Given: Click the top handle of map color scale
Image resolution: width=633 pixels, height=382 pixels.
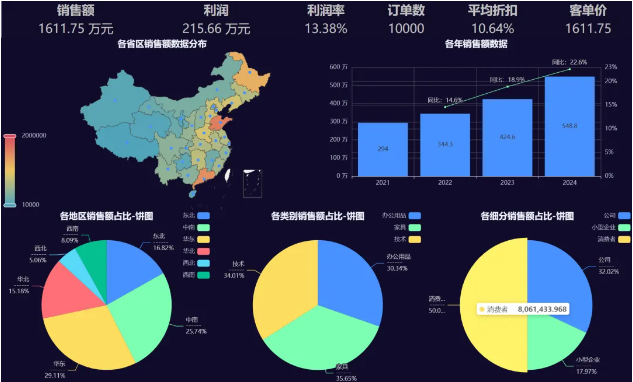Looking at the screenshot, I should coord(10,136).
